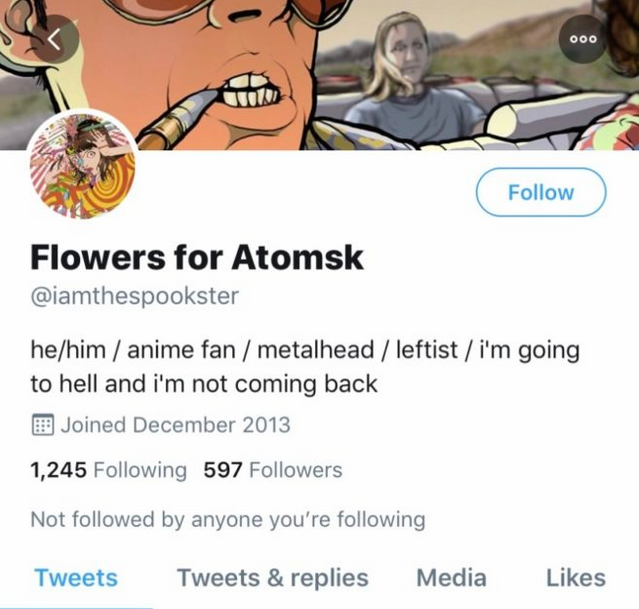The image size is (639, 609).
Task: View the 597 Followers list
Action: [272, 470]
